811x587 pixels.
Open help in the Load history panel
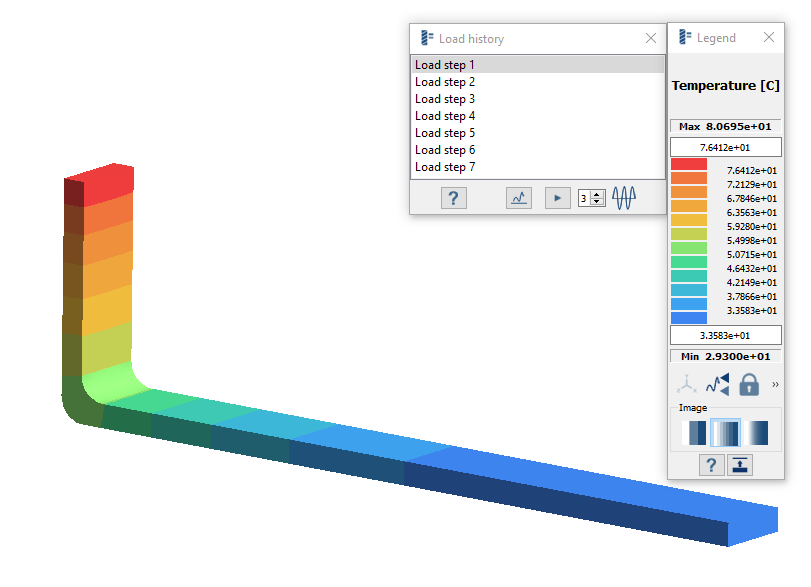(453, 198)
